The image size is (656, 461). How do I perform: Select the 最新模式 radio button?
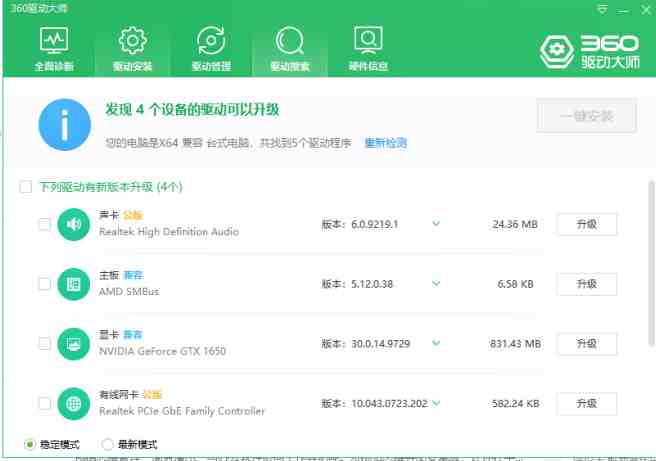tap(108, 444)
